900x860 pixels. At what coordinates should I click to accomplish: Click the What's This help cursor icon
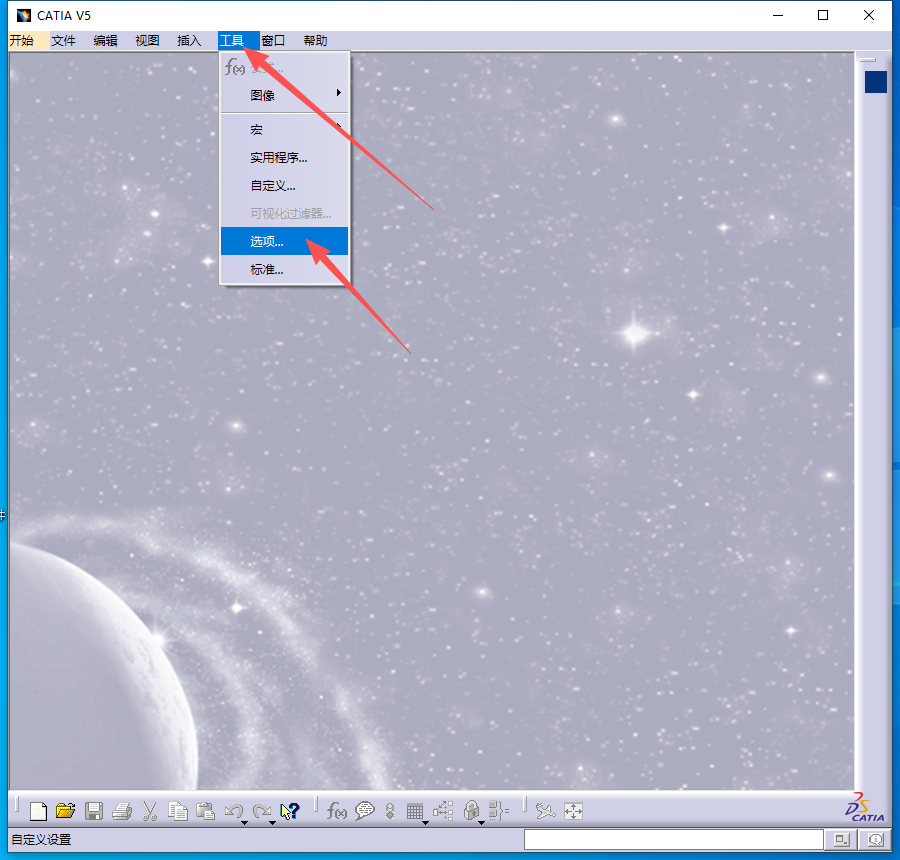(x=290, y=811)
